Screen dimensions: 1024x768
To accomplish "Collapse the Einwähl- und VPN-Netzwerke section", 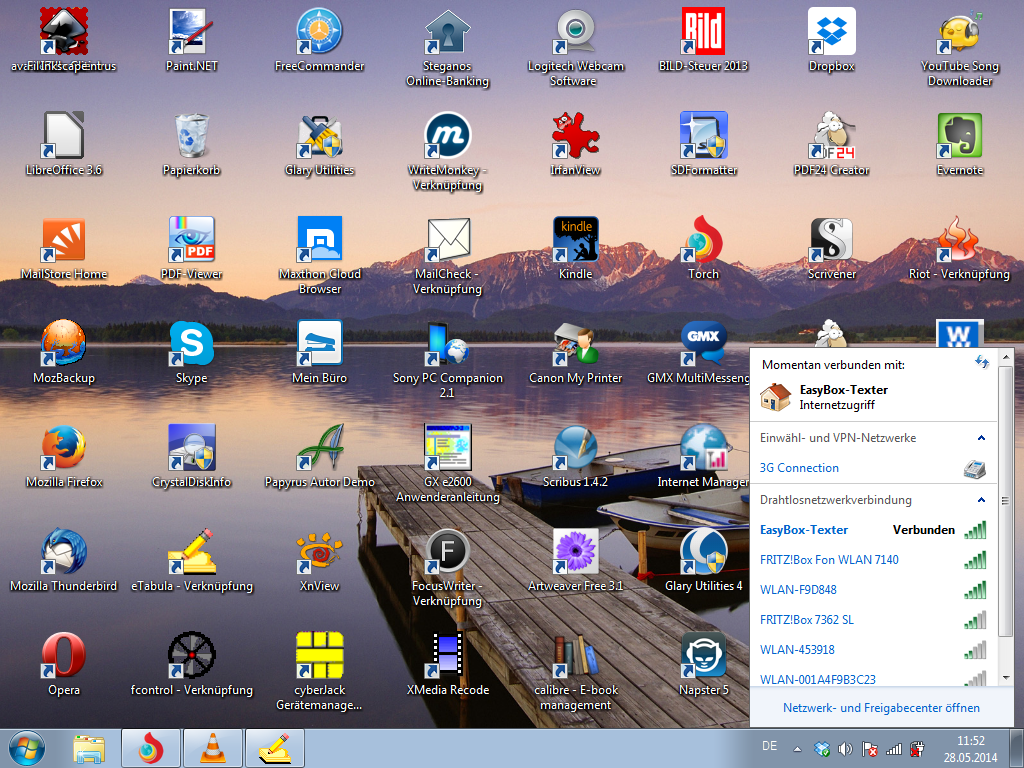I will (981, 438).
